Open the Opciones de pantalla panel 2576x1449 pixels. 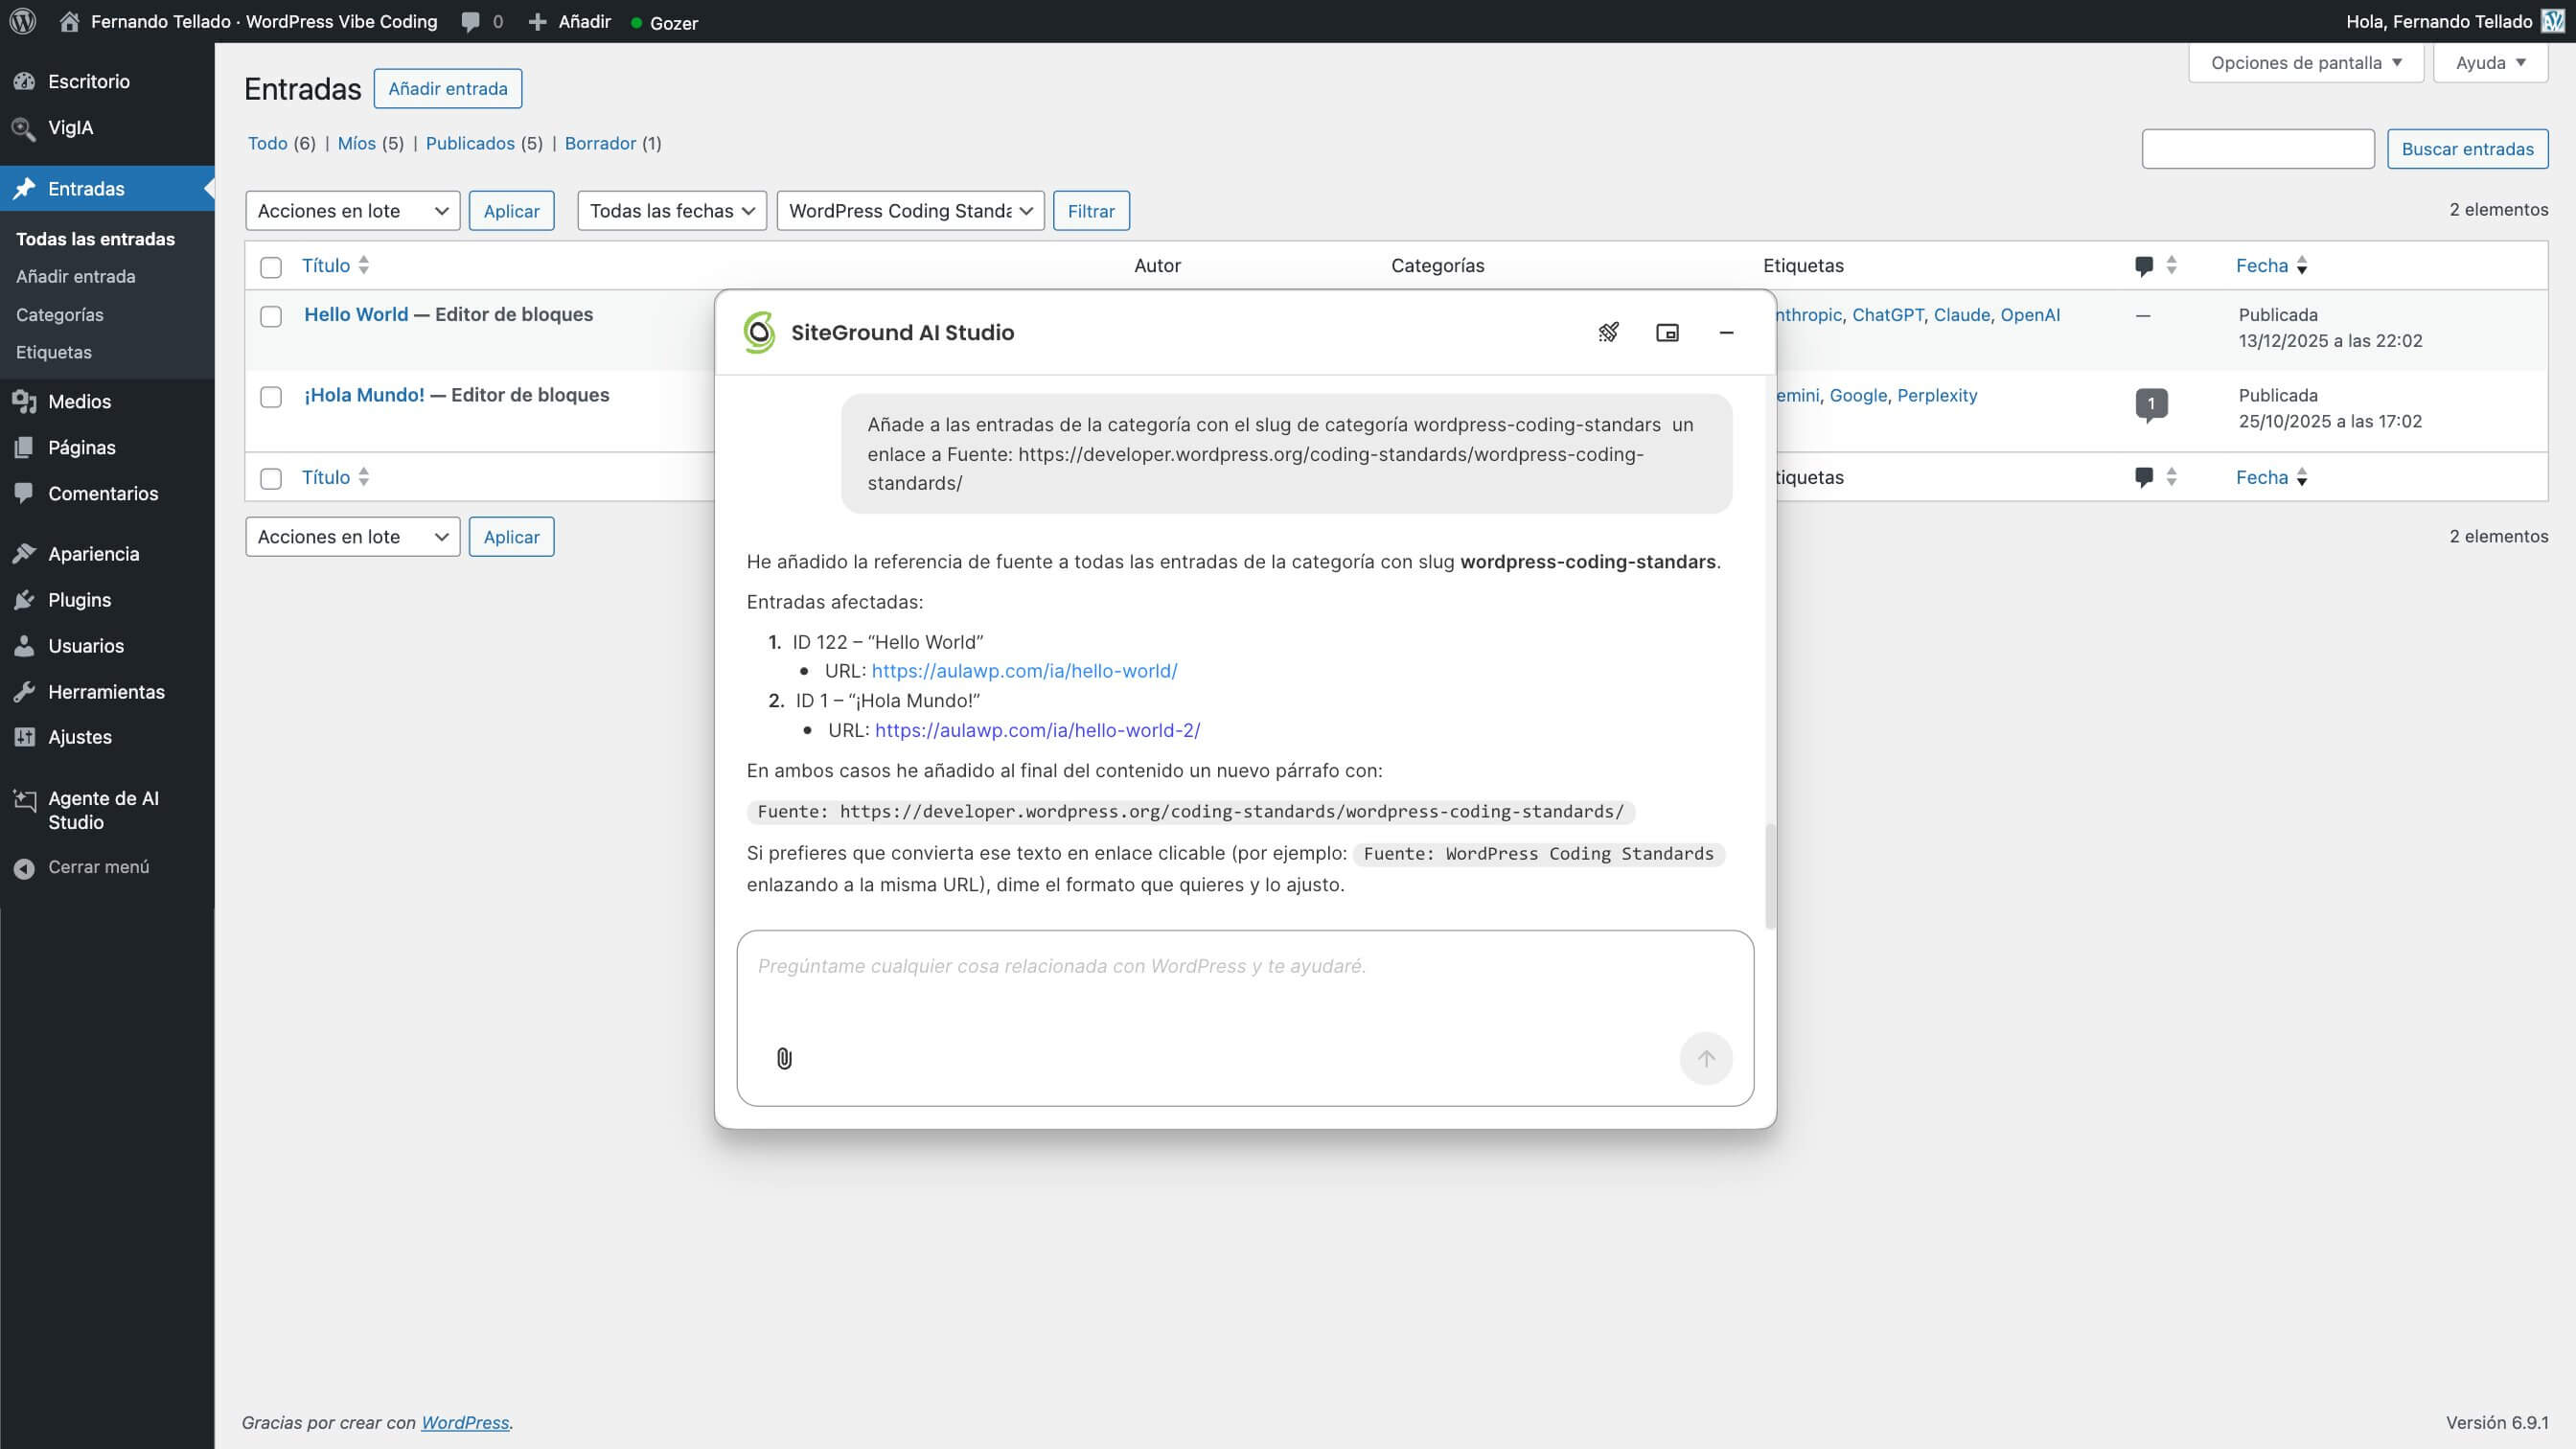[x=2305, y=62]
